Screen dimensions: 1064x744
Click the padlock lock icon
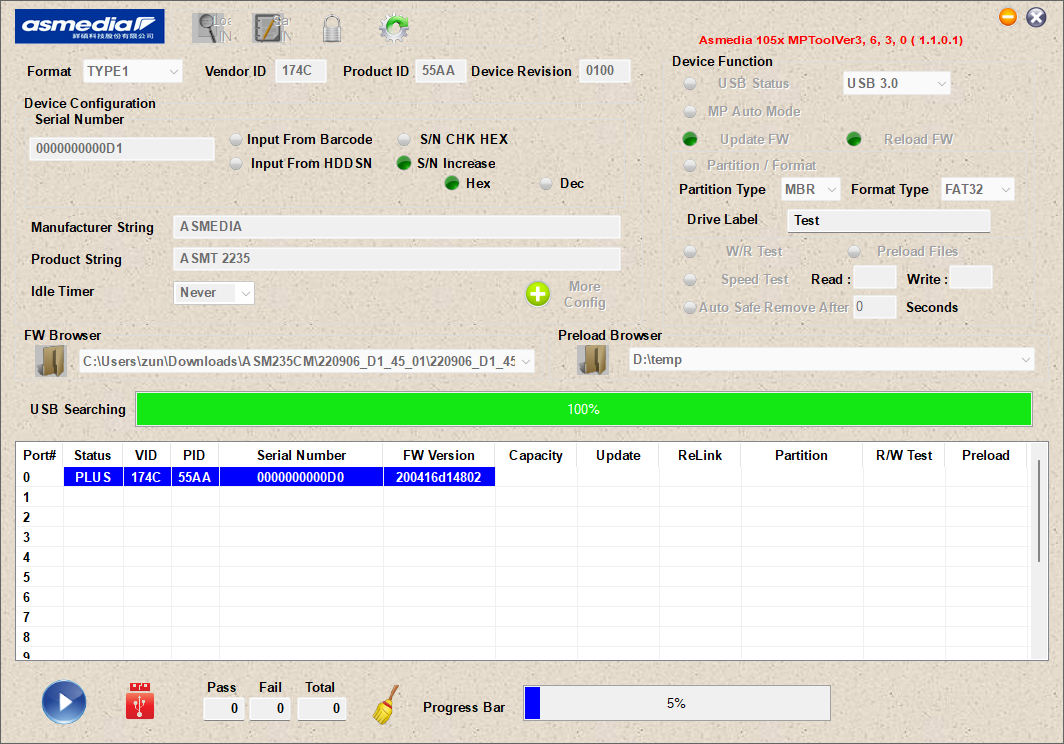(x=332, y=28)
